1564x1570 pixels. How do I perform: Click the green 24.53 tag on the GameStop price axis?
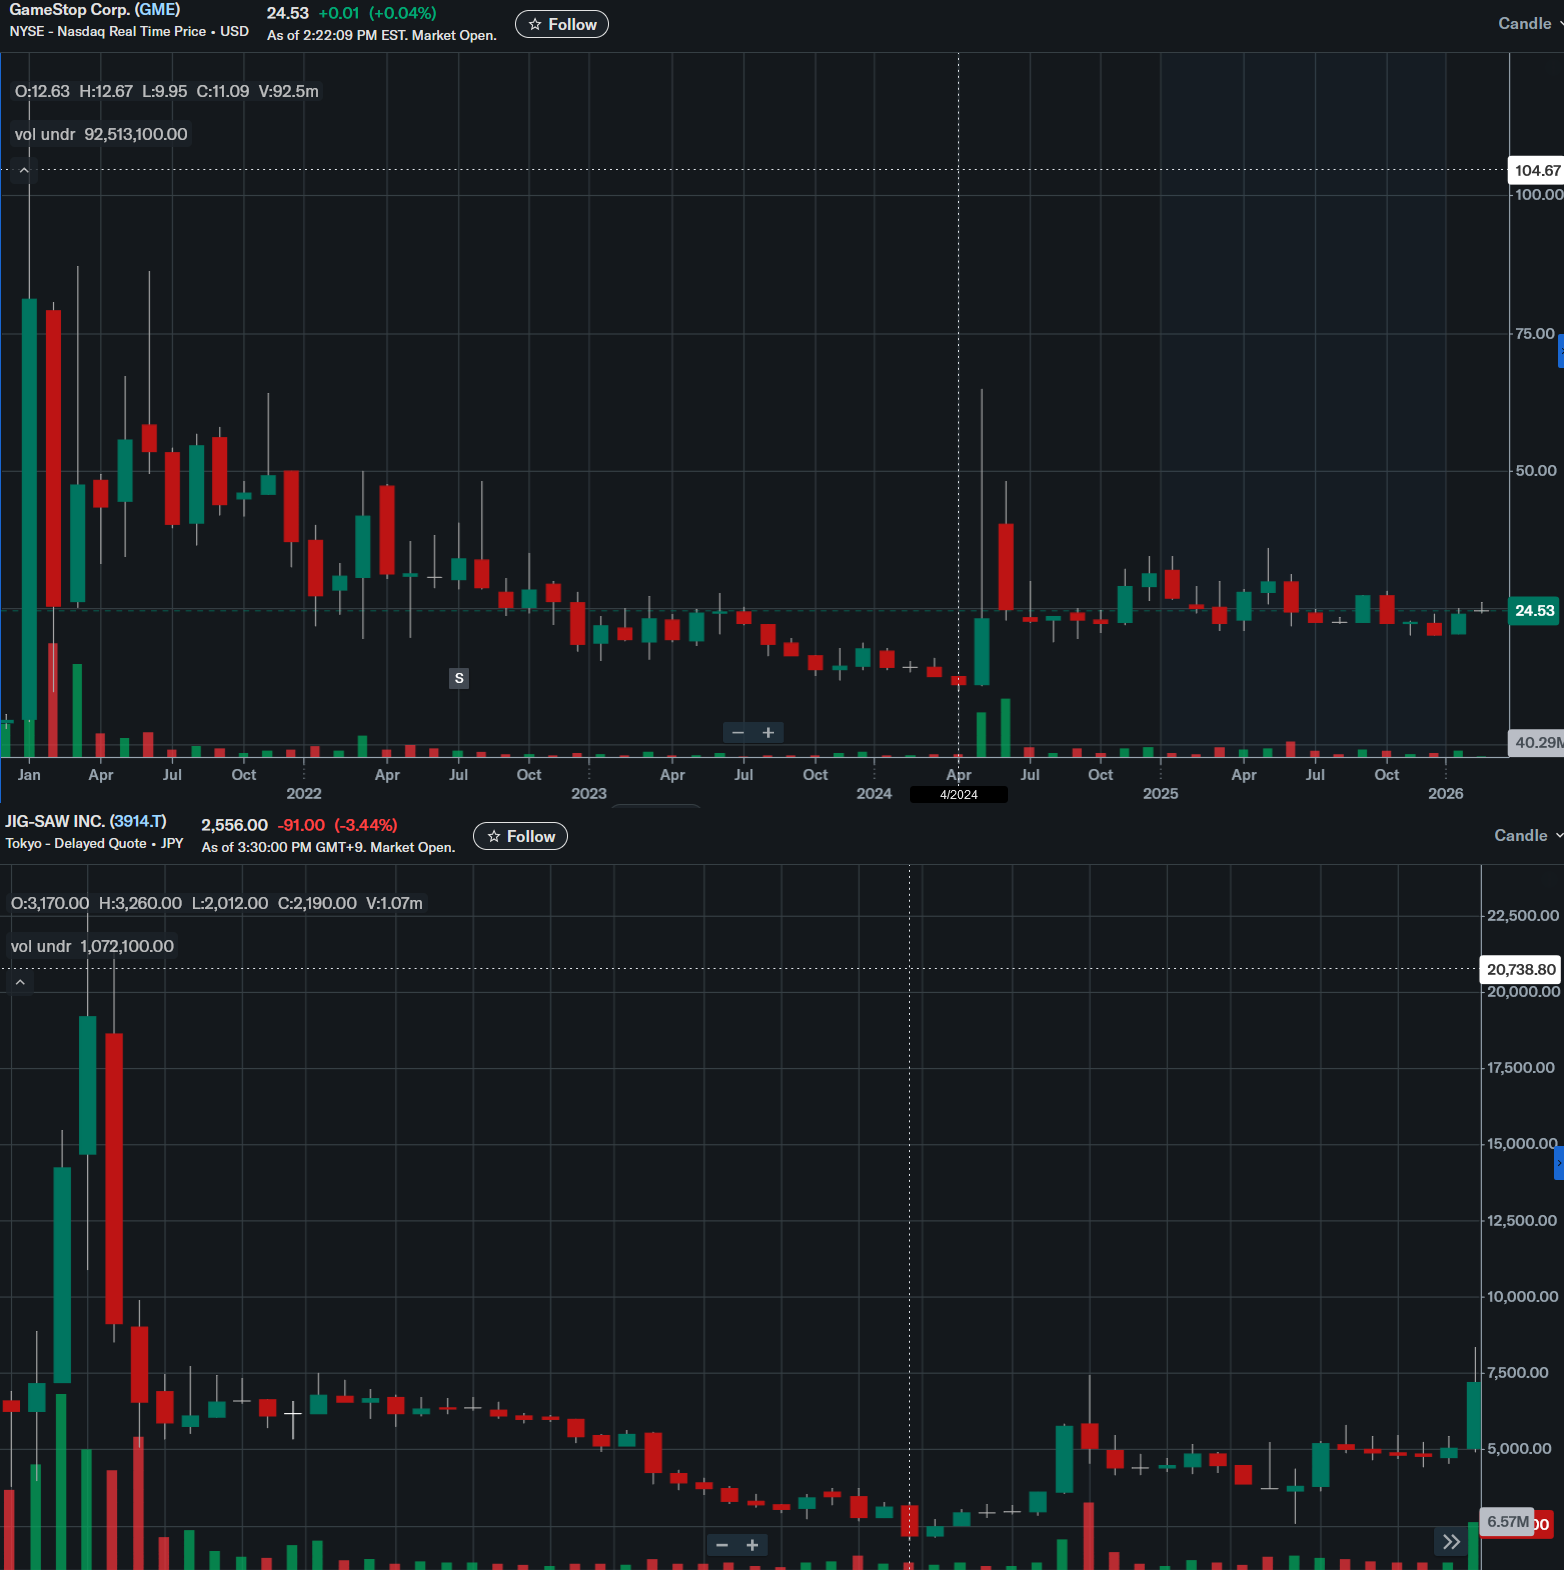click(1534, 610)
